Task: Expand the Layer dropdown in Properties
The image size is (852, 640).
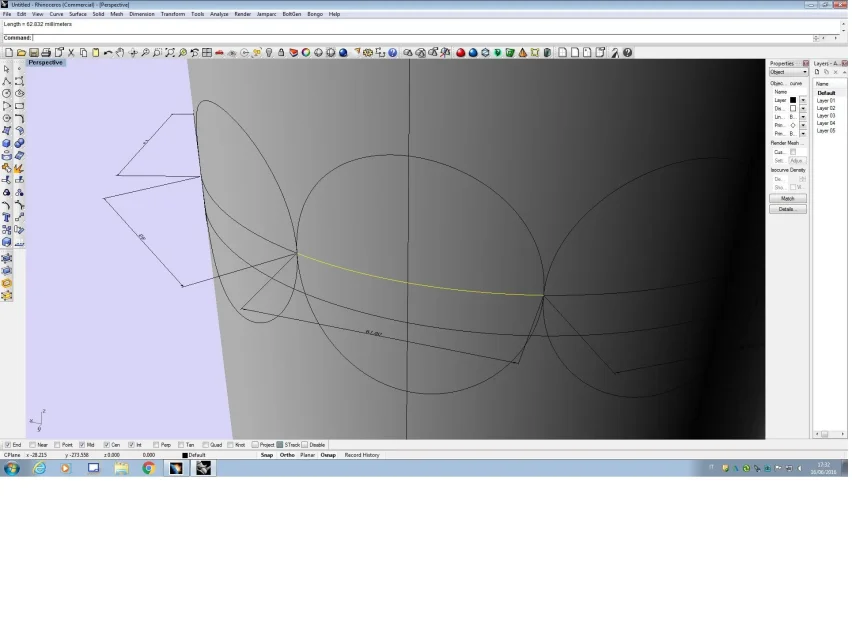Action: [x=802, y=100]
